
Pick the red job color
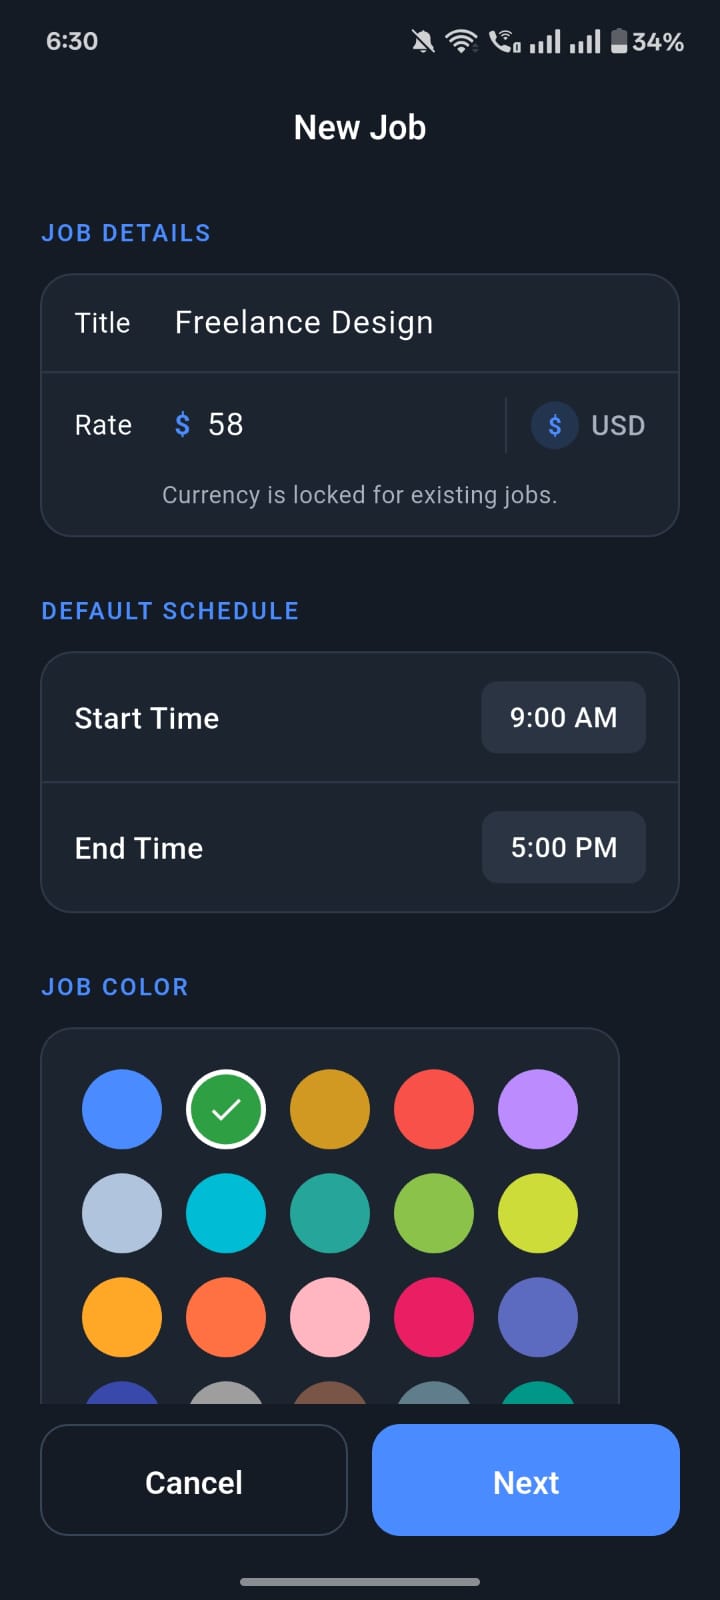[434, 1109]
